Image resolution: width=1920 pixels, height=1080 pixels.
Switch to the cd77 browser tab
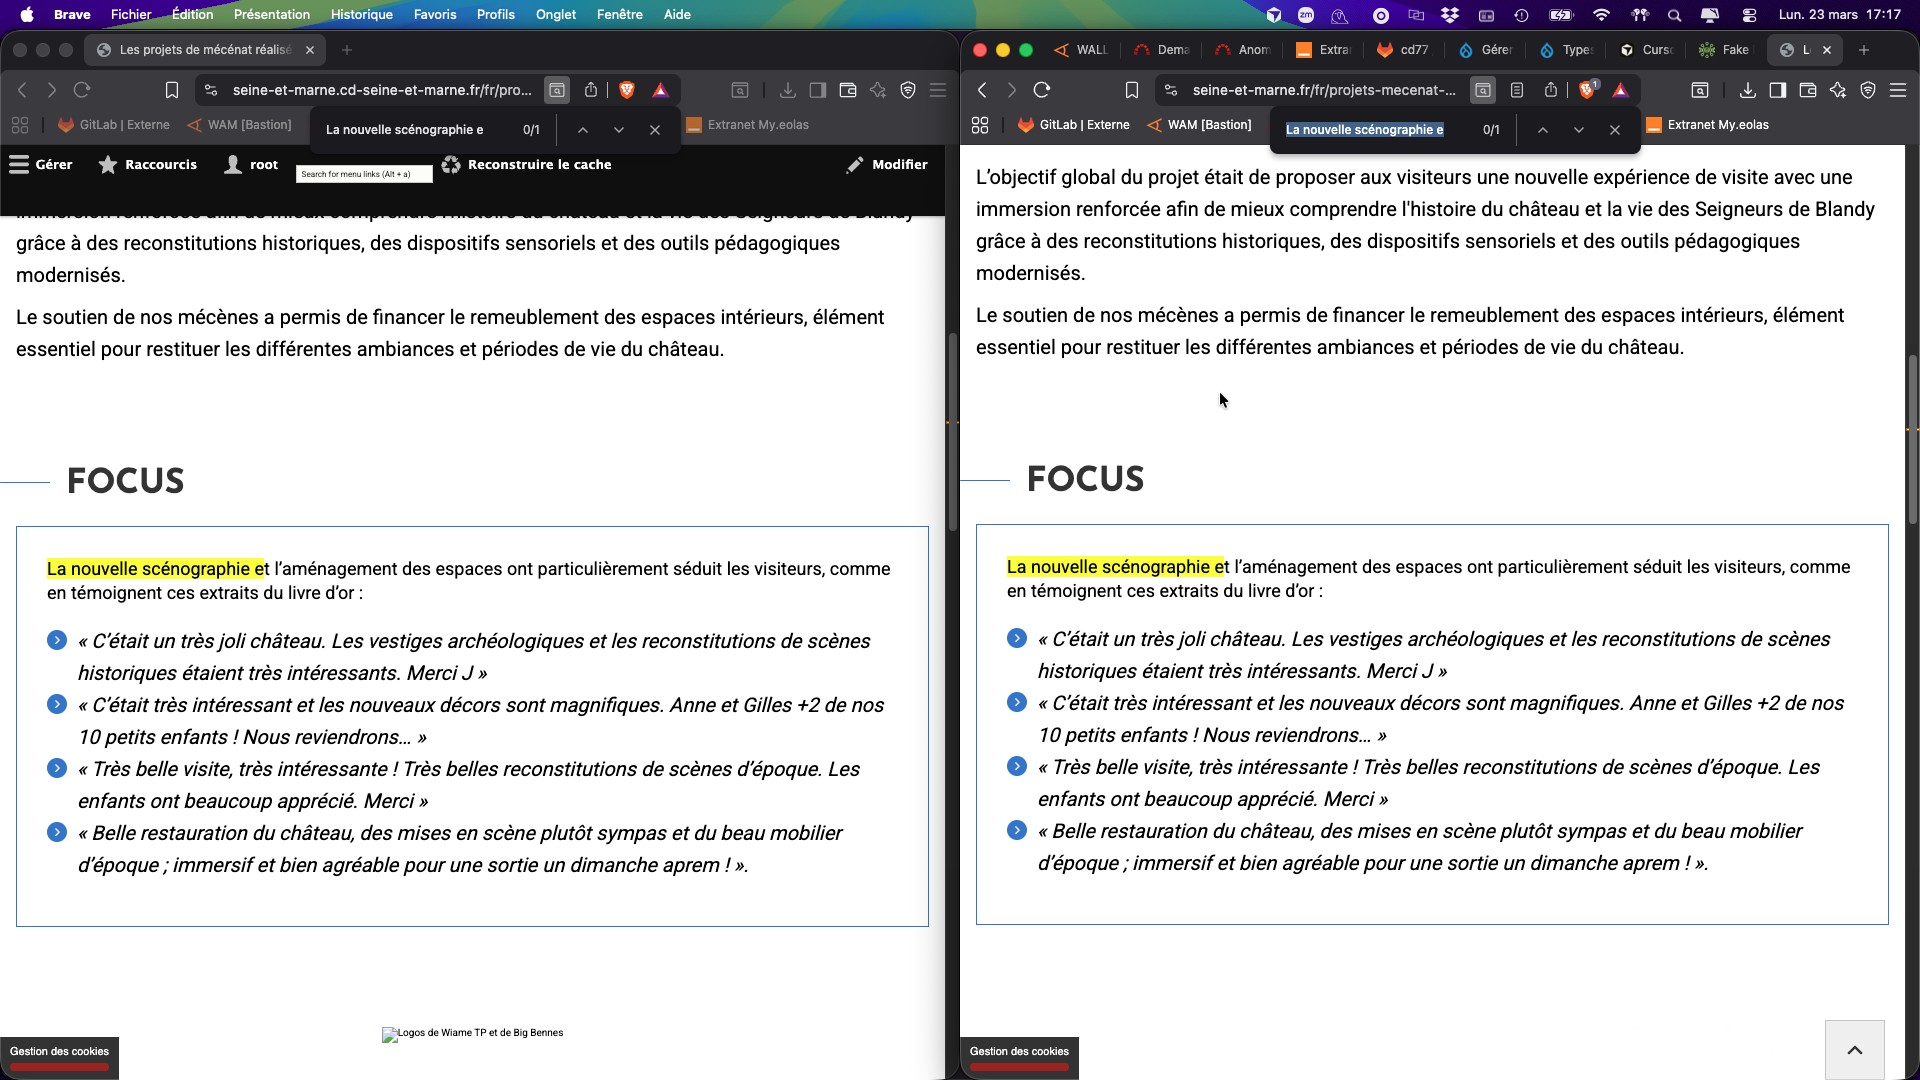1404,50
